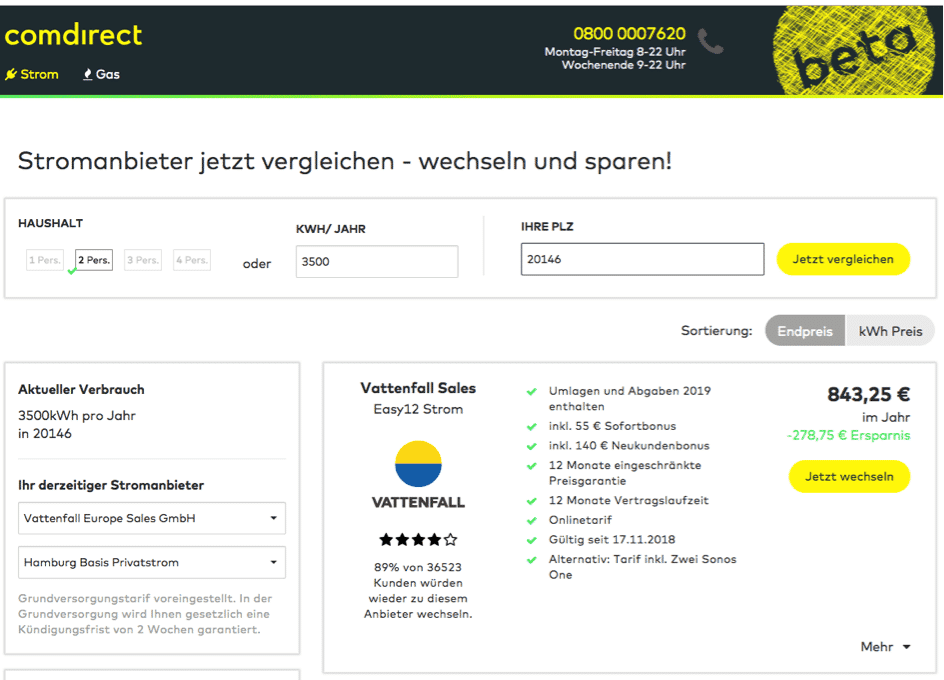Click the 89% von 36523 Kunden review text
The image size is (944, 680).
pos(418,590)
